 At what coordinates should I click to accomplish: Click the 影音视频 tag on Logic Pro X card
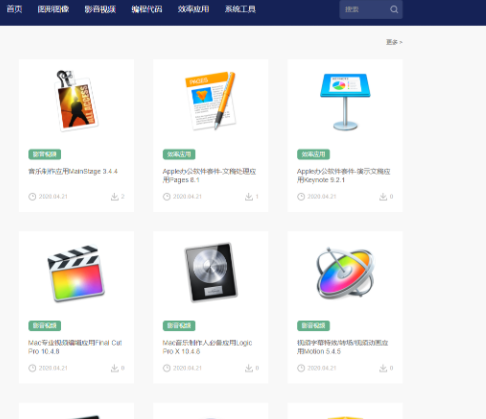179,326
